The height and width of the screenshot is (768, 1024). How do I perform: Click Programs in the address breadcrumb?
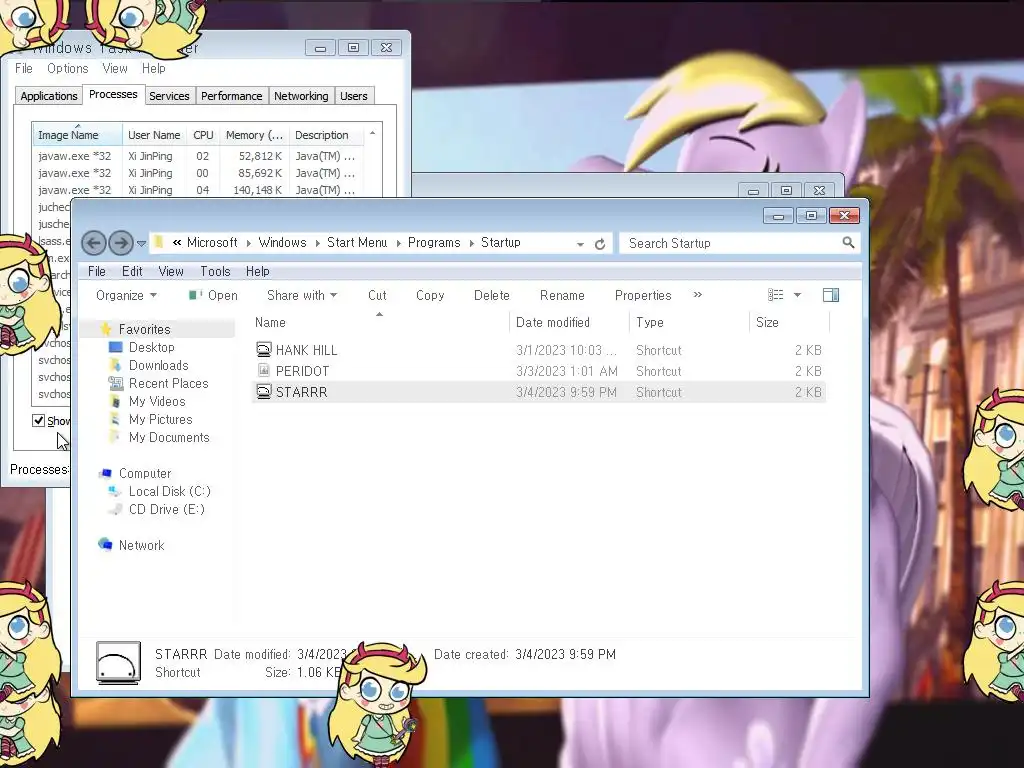coord(434,242)
